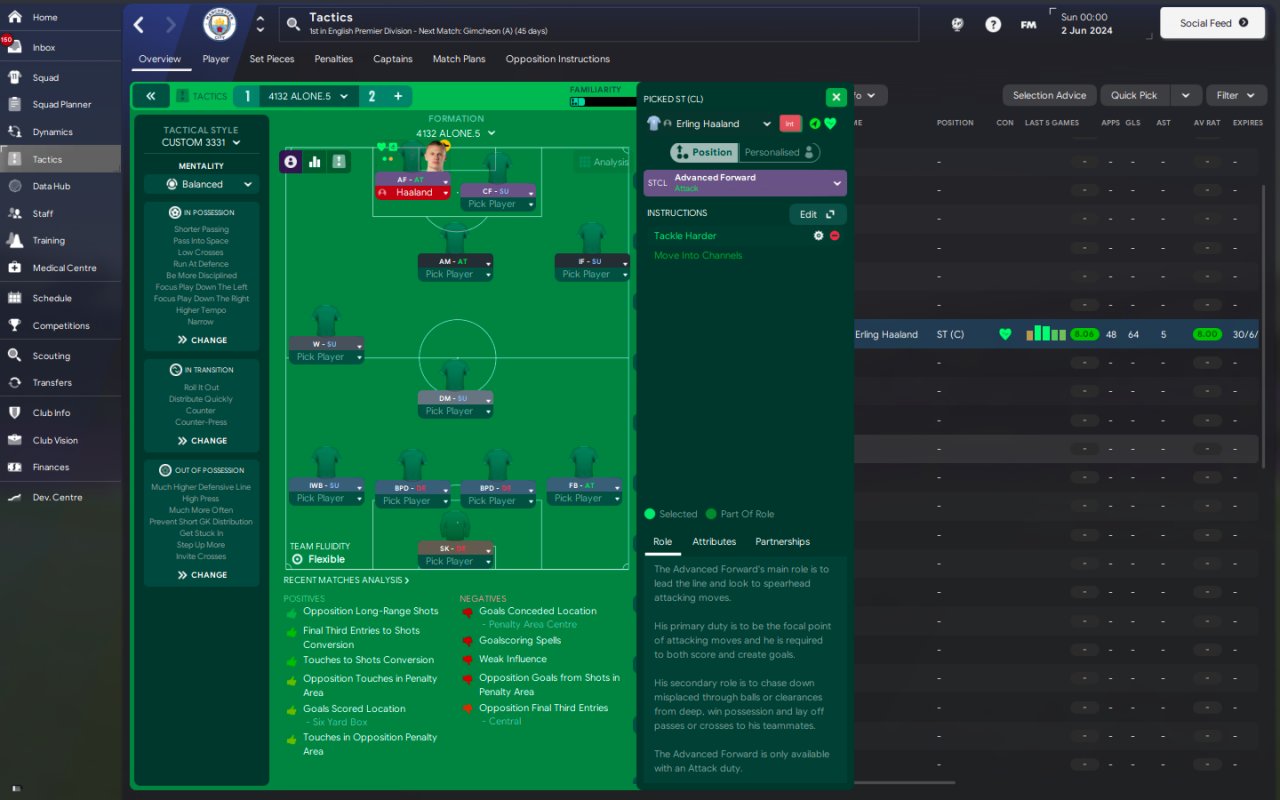Show the pitch bar-chart analysis view
Screen dimensions: 1280x800
(x=315, y=161)
